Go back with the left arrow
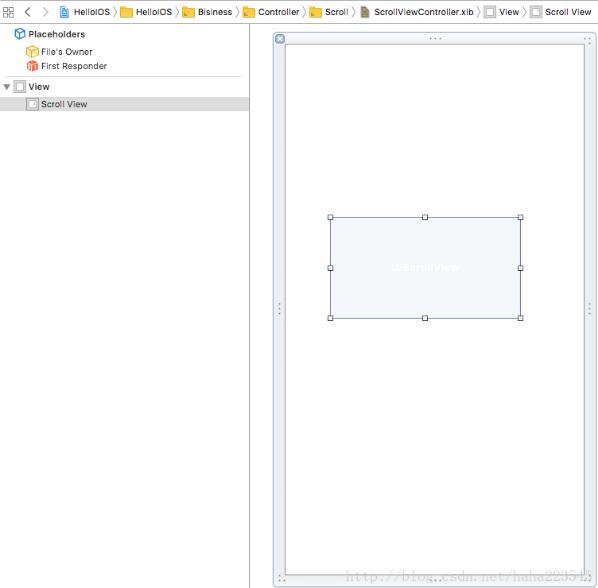The height and width of the screenshot is (588, 598). click(x=27, y=12)
